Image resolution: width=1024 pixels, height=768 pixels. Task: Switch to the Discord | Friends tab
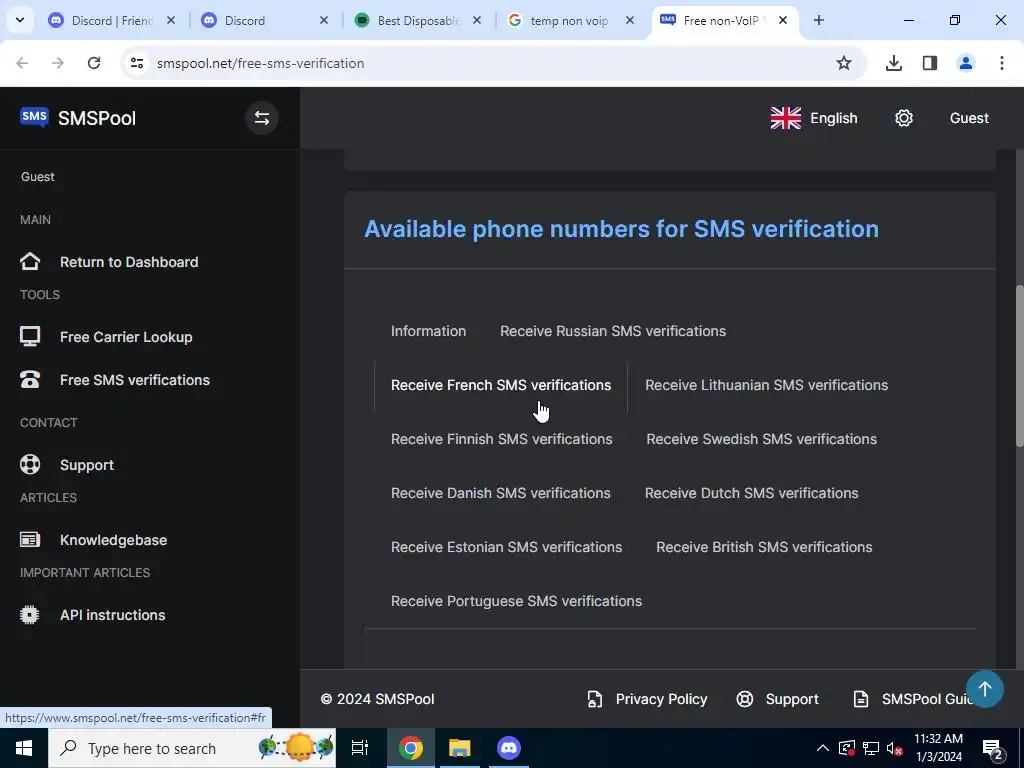(x=112, y=20)
